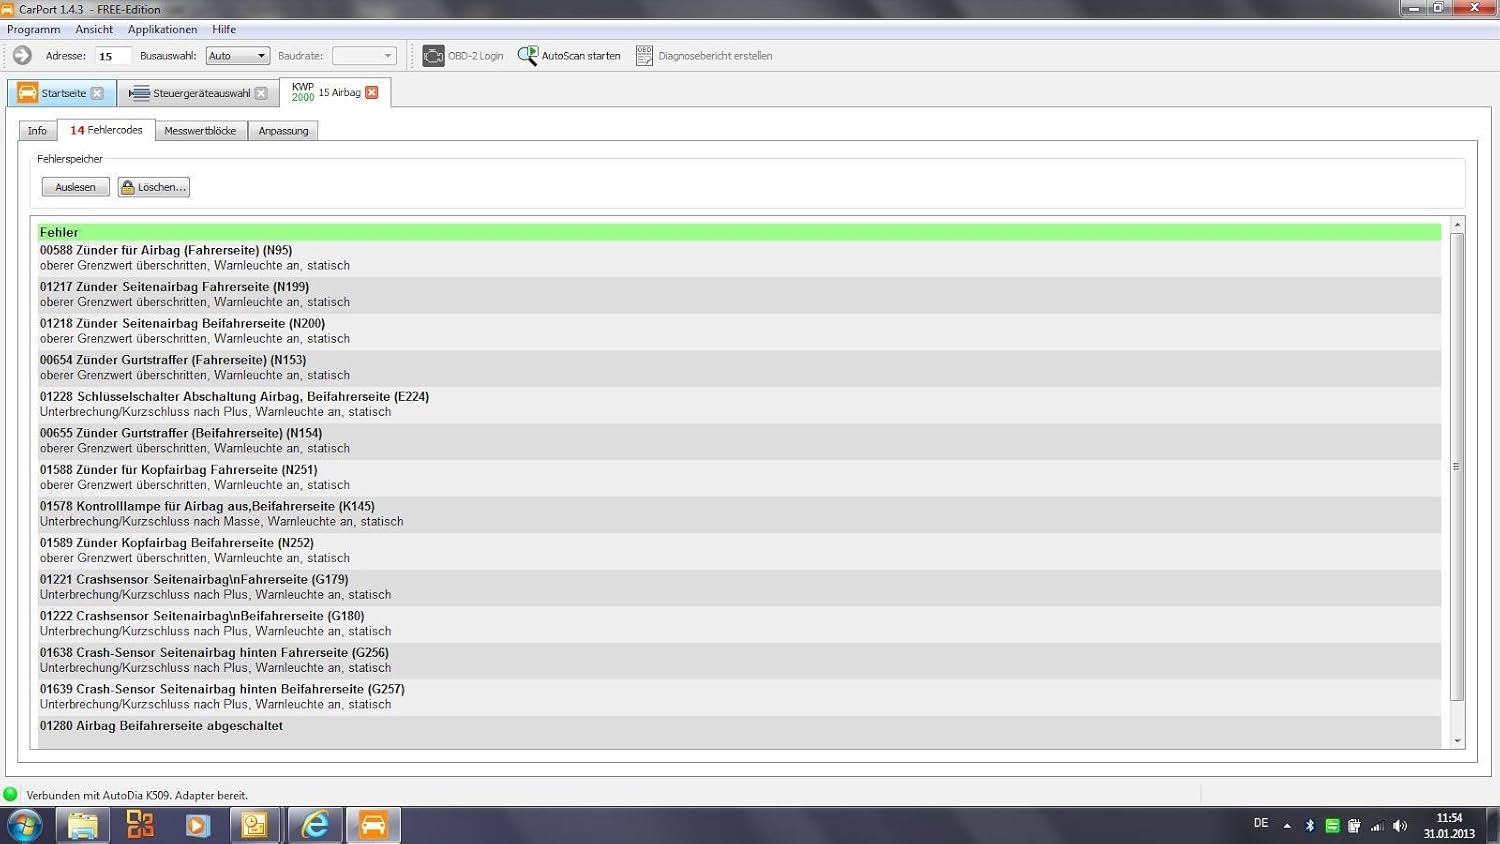The image size is (1500, 844).
Task: Open the Applikationen menu
Action: tap(162, 29)
